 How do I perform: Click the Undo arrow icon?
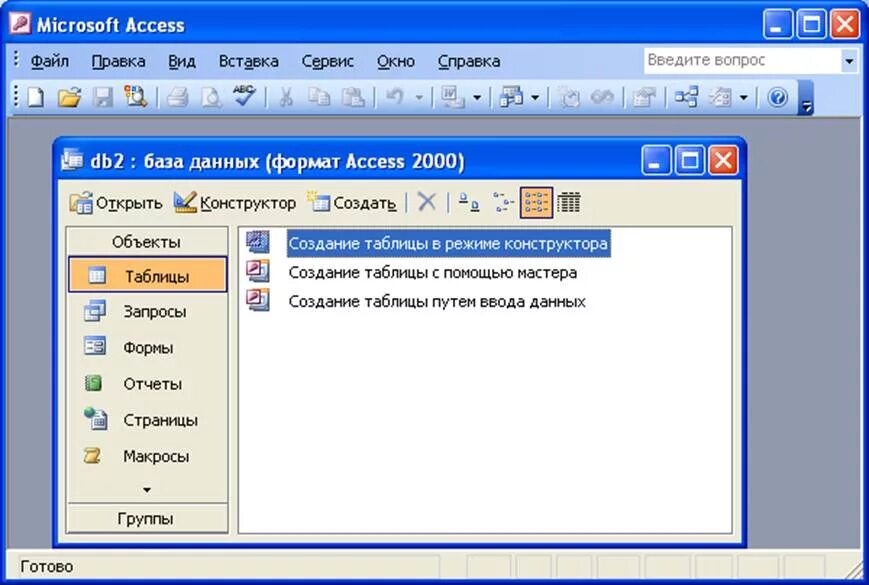[x=395, y=98]
